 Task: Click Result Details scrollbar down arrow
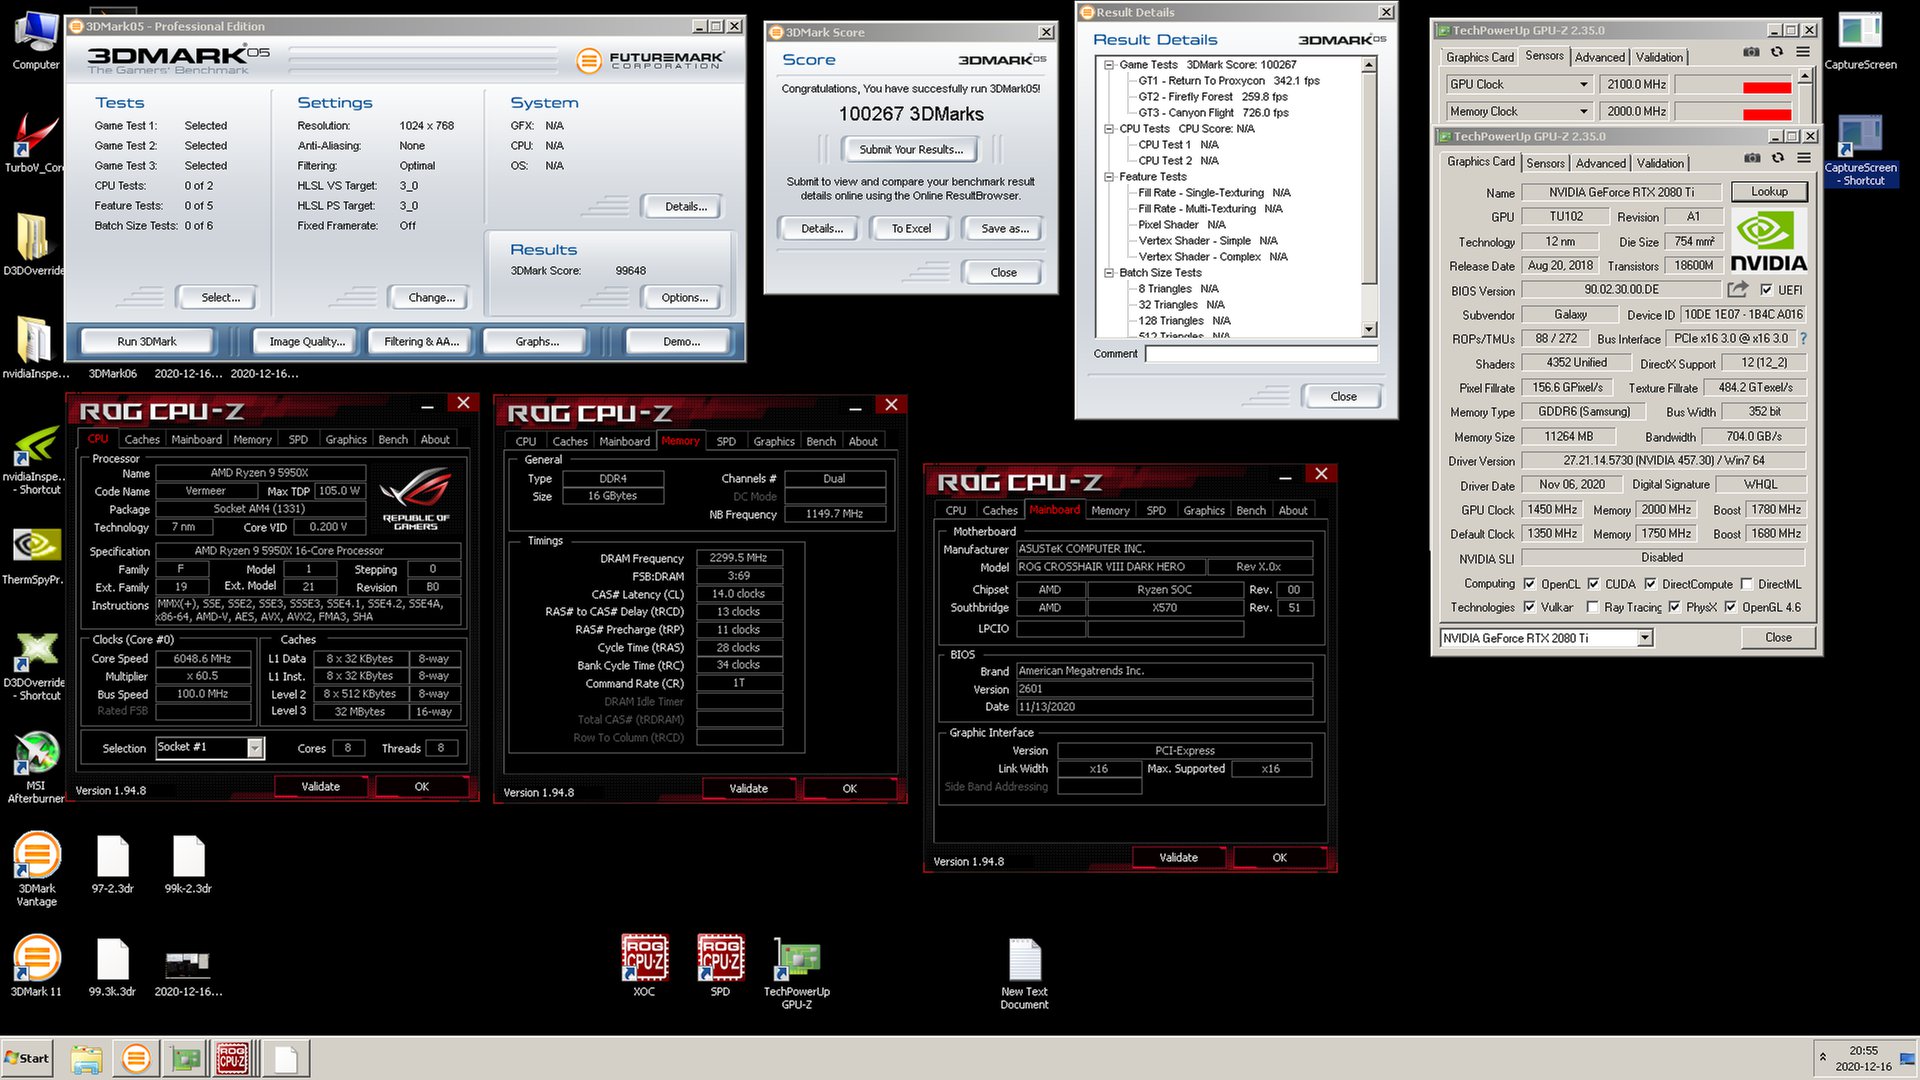click(1369, 330)
